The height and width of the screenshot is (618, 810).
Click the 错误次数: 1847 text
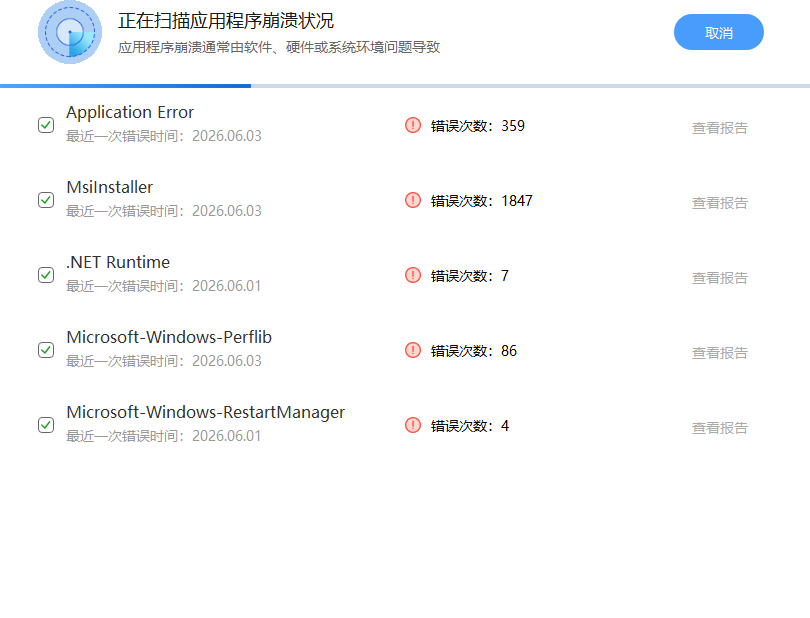tap(481, 200)
